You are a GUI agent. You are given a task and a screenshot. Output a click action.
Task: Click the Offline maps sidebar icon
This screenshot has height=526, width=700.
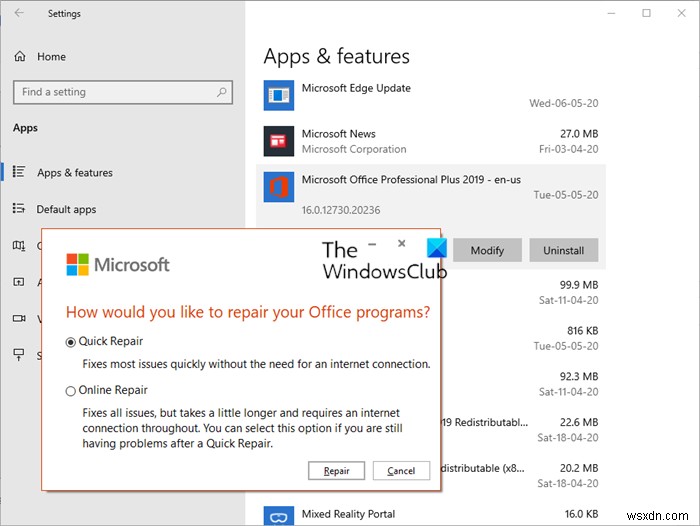tap(19, 245)
